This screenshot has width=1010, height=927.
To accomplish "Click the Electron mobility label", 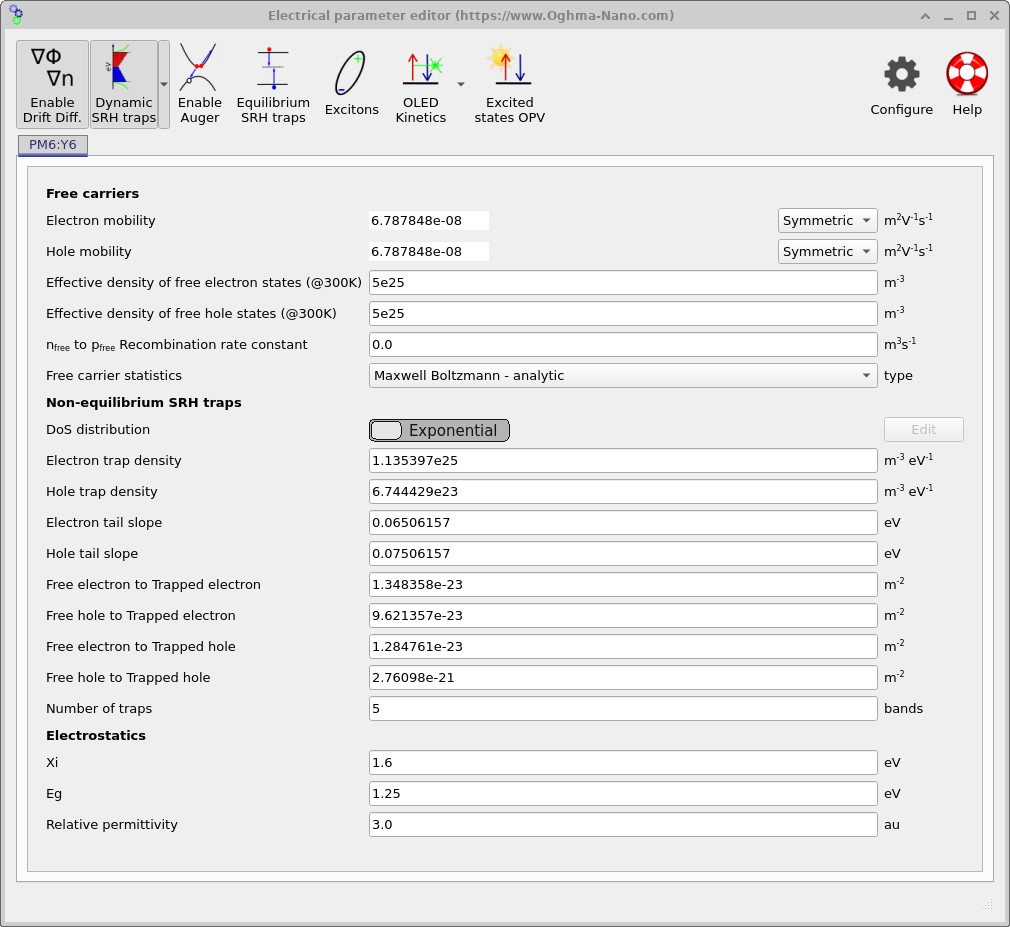I will click(x=100, y=220).
